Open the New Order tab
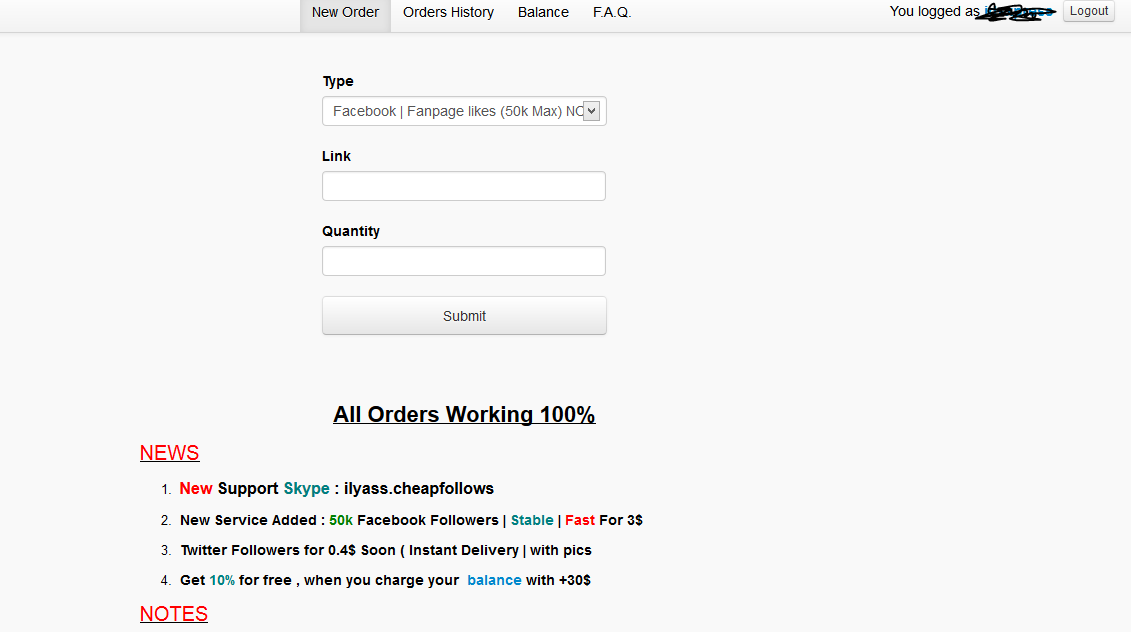Viewport: 1131px width, 632px height. coord(345,13)
